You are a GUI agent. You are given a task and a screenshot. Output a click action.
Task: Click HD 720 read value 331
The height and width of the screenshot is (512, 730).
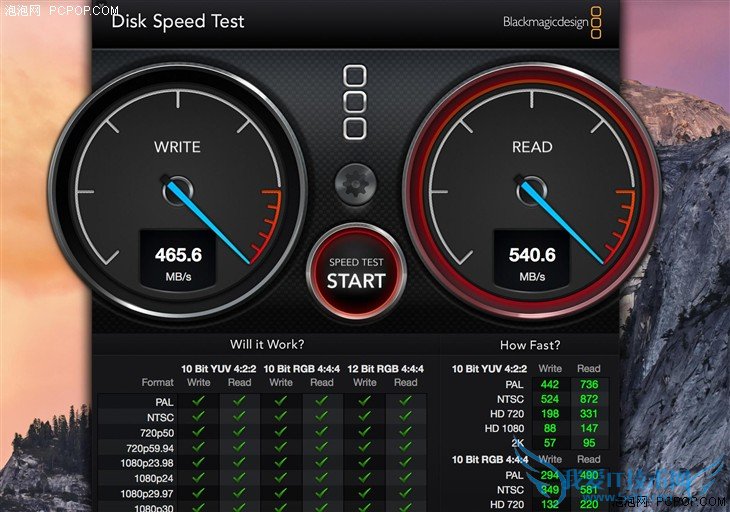pyautogui.click(x=589, y=414)
